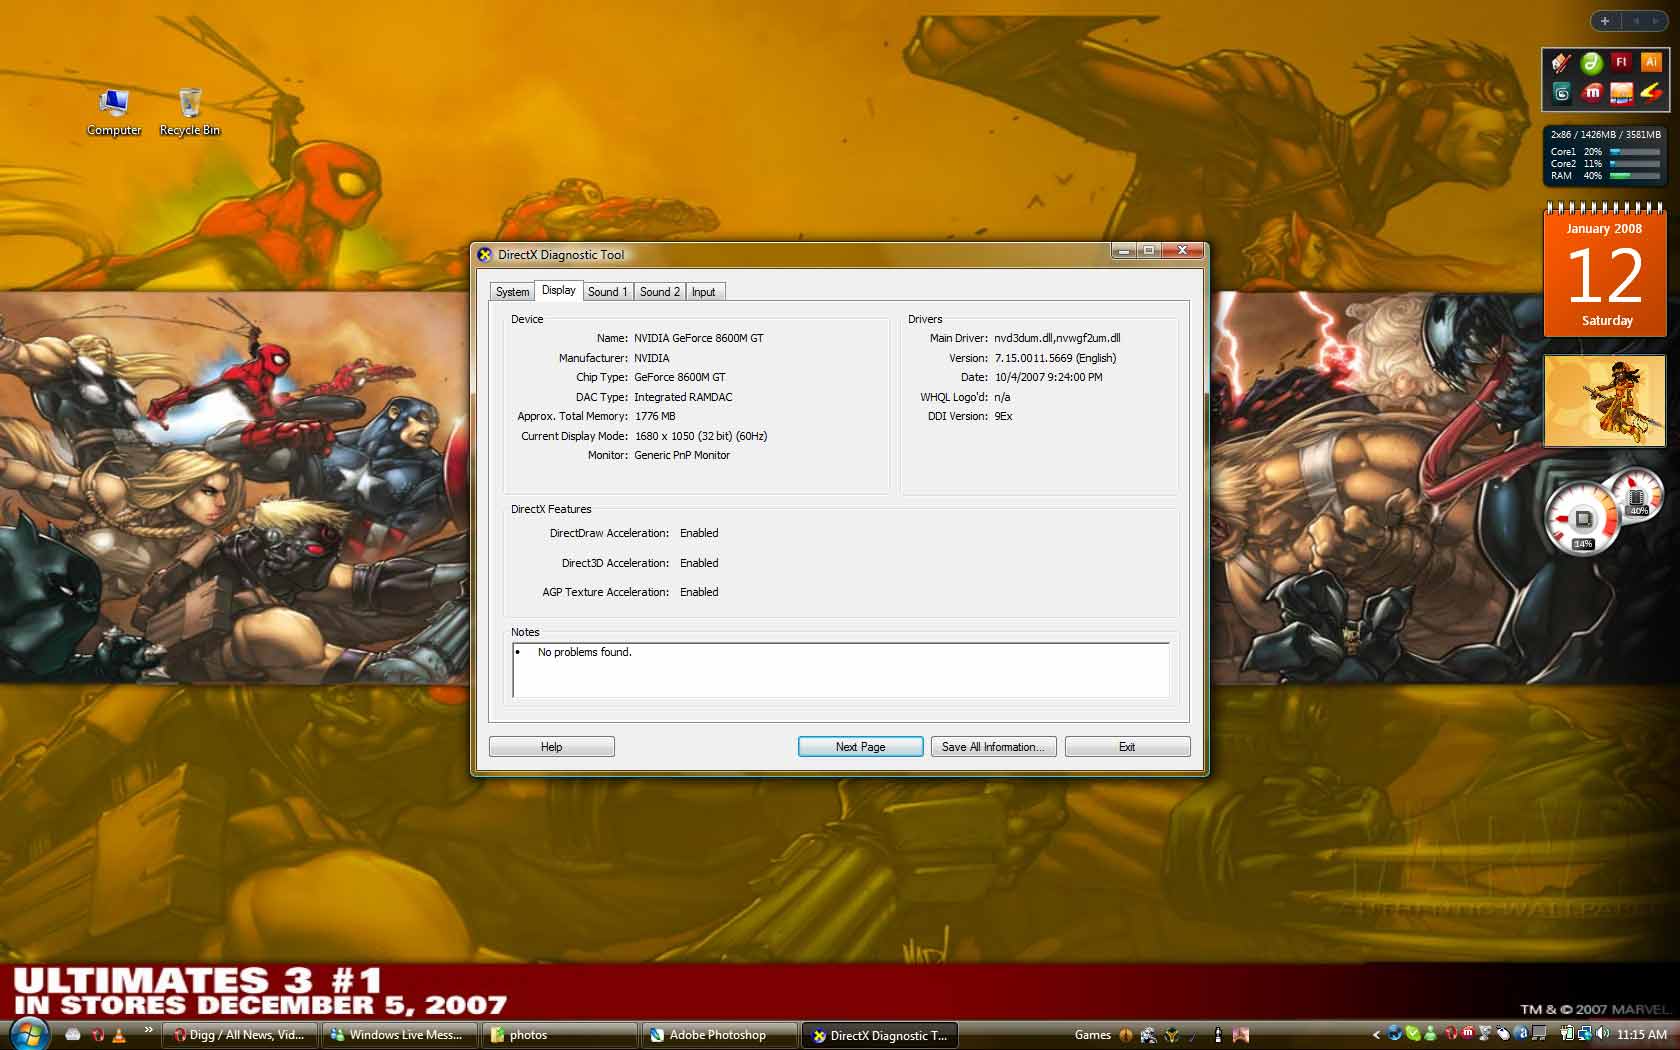Click the yellow lightning icon in launcher

1651,93
